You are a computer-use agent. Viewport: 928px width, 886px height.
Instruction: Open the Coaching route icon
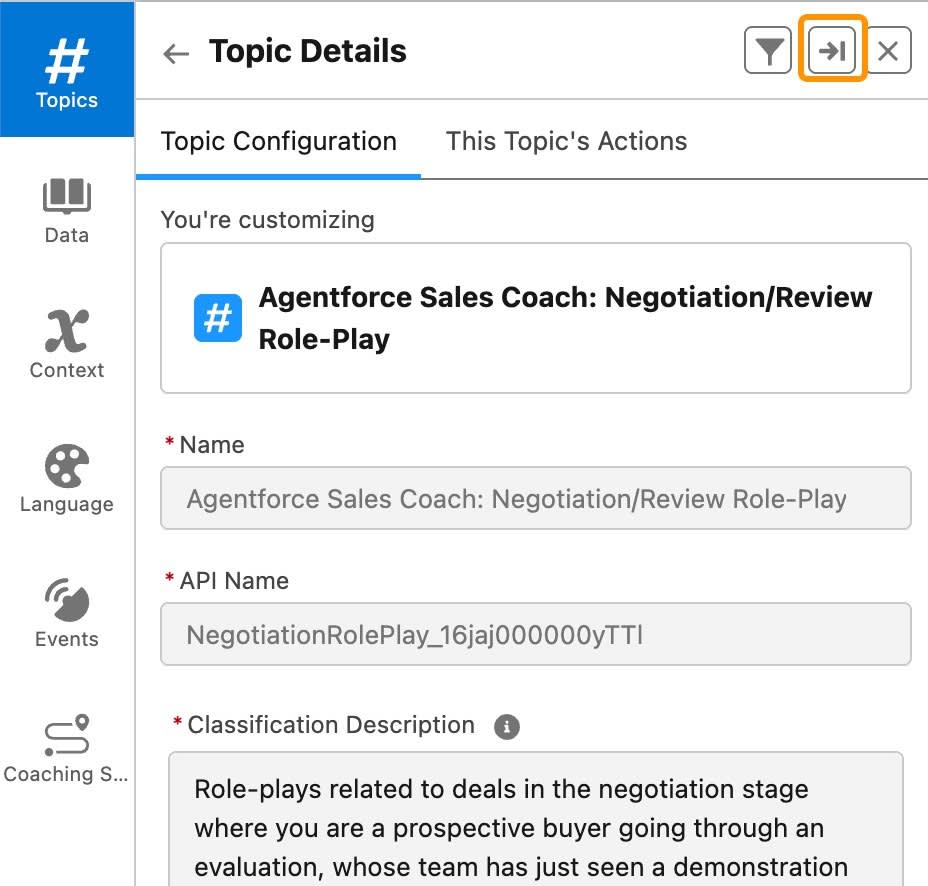(67, 736)
